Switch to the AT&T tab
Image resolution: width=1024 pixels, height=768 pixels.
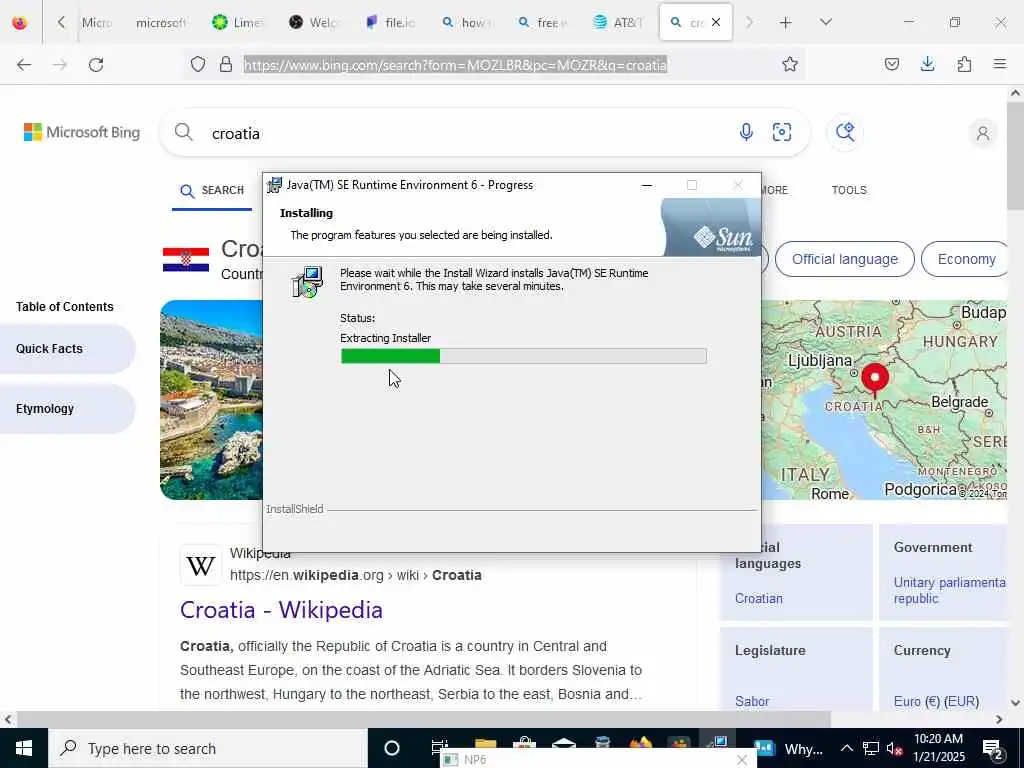pos(618,22)
